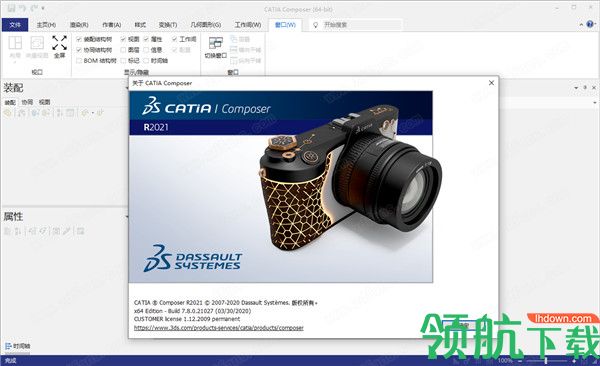Toggle the 视图 checkbox in show/hide group

point(123,39)
